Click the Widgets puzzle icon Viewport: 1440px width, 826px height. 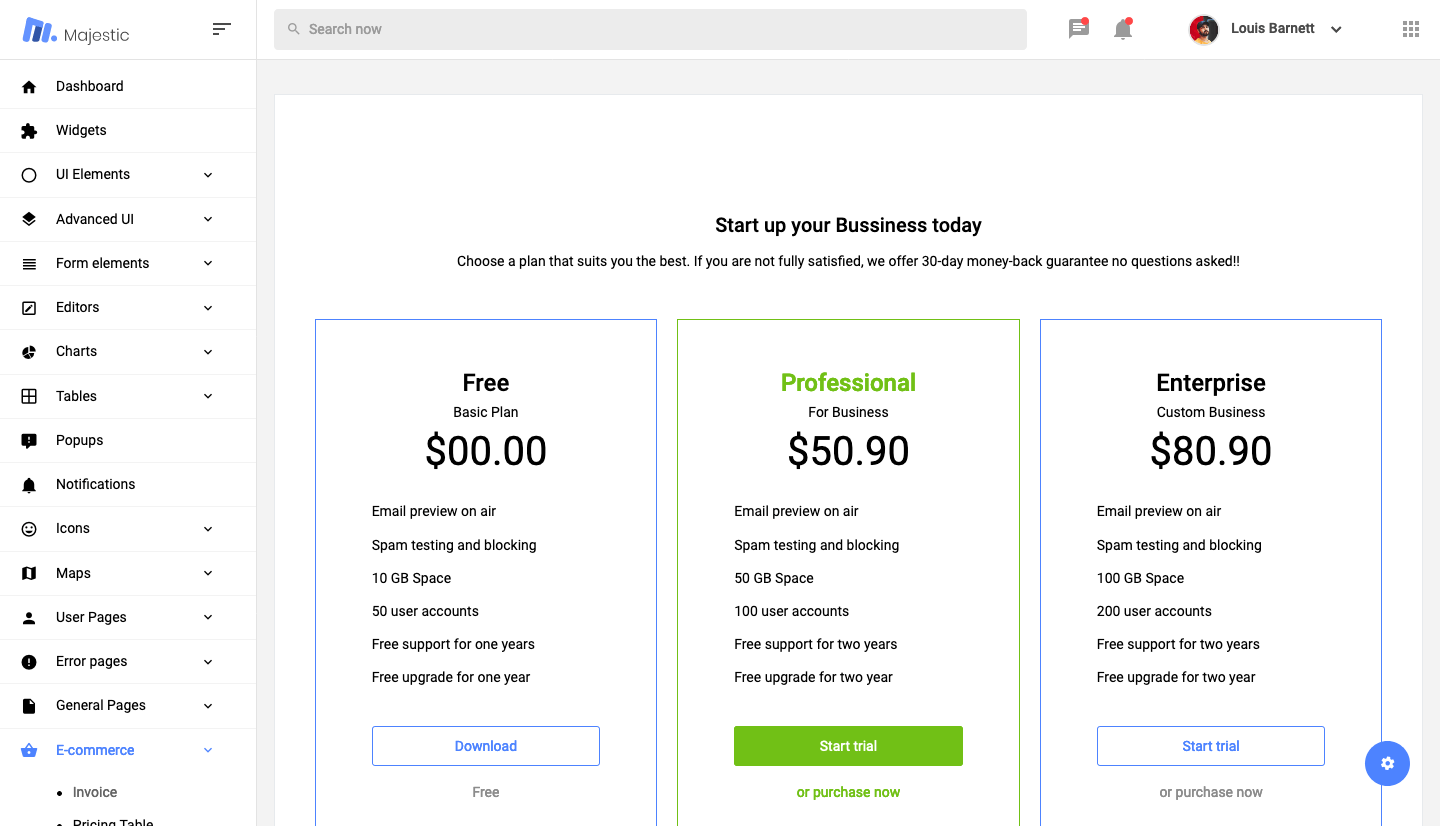pyautogui.click(x=29, y=131)
